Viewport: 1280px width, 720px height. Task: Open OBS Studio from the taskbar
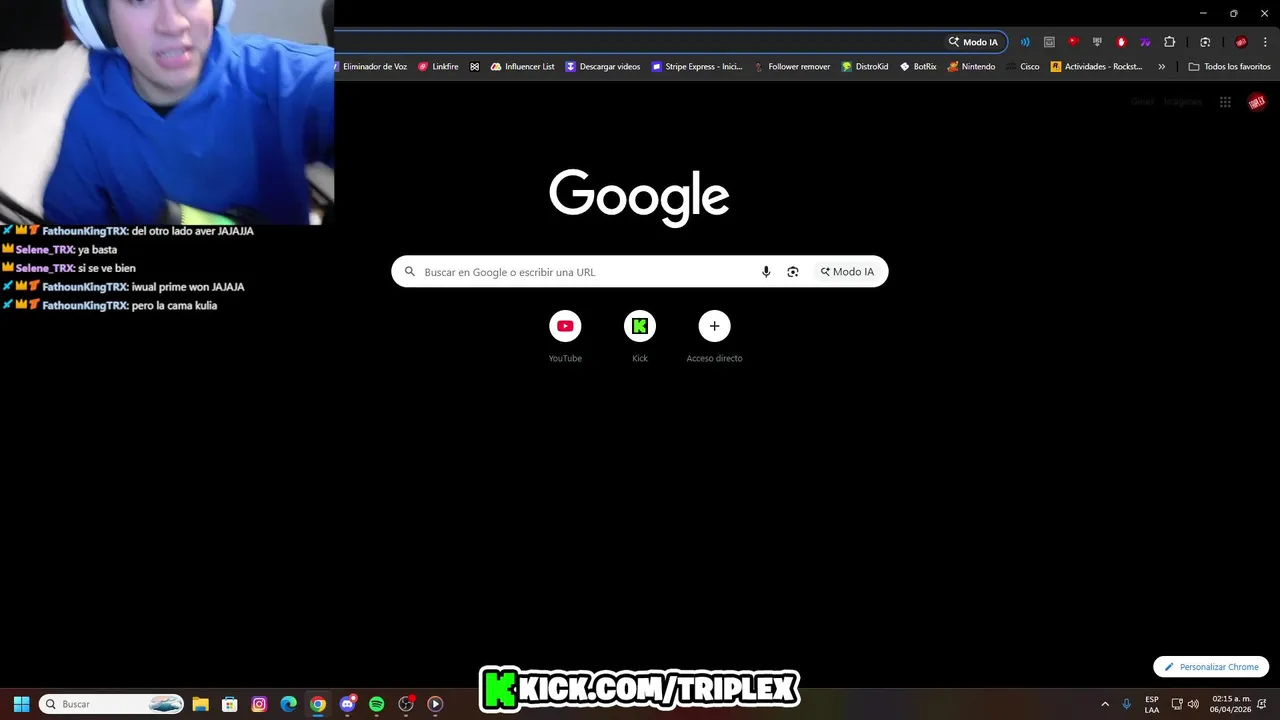[406, 704]
